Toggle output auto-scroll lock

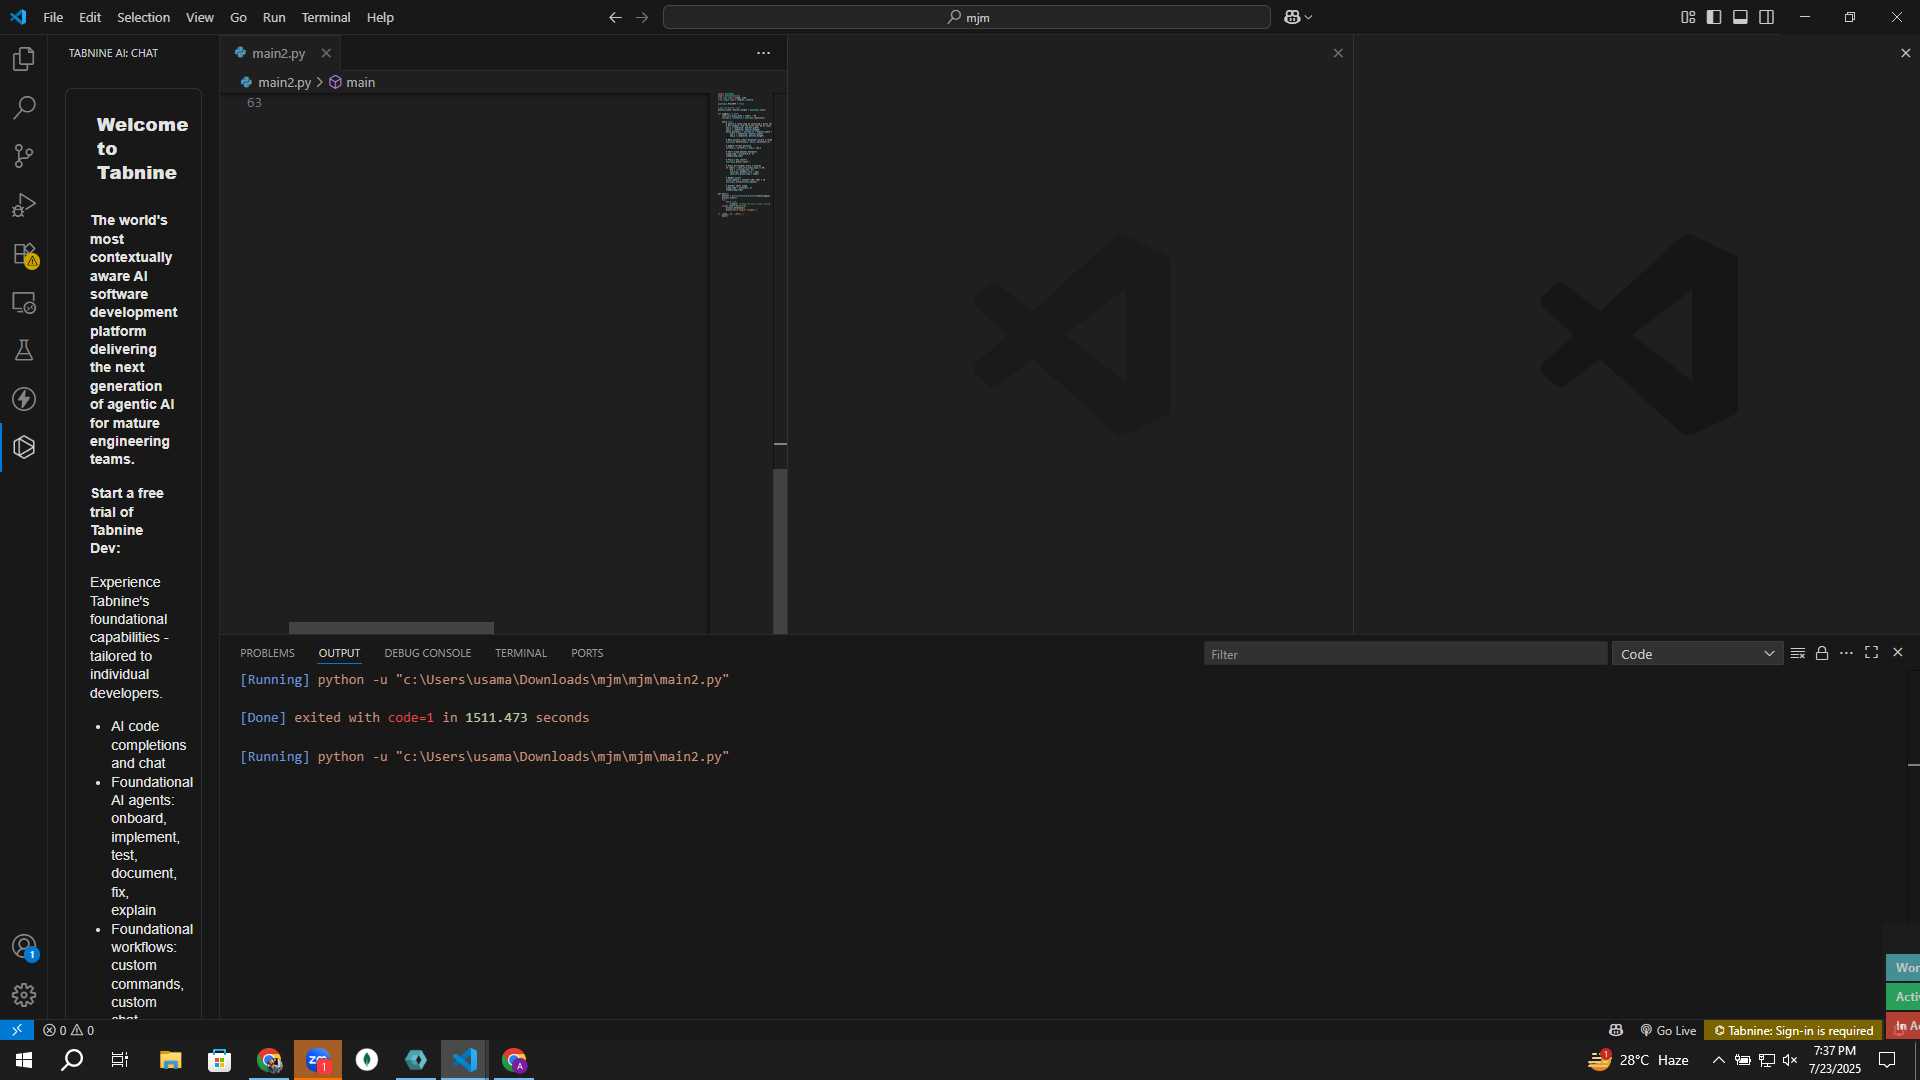tap(1822, 653)
